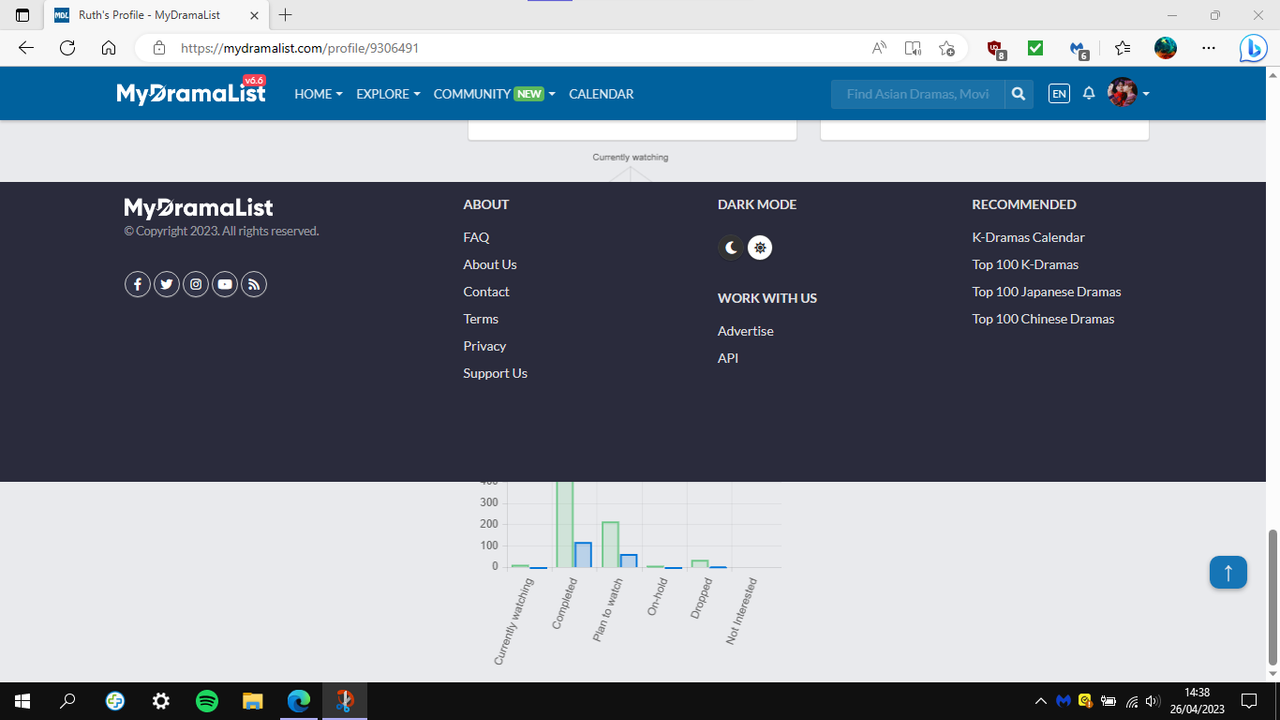Open the RSS feed icon
The height and width of the screenshot is (720, 1280).
pyautogui.click(x=254, y=285)
